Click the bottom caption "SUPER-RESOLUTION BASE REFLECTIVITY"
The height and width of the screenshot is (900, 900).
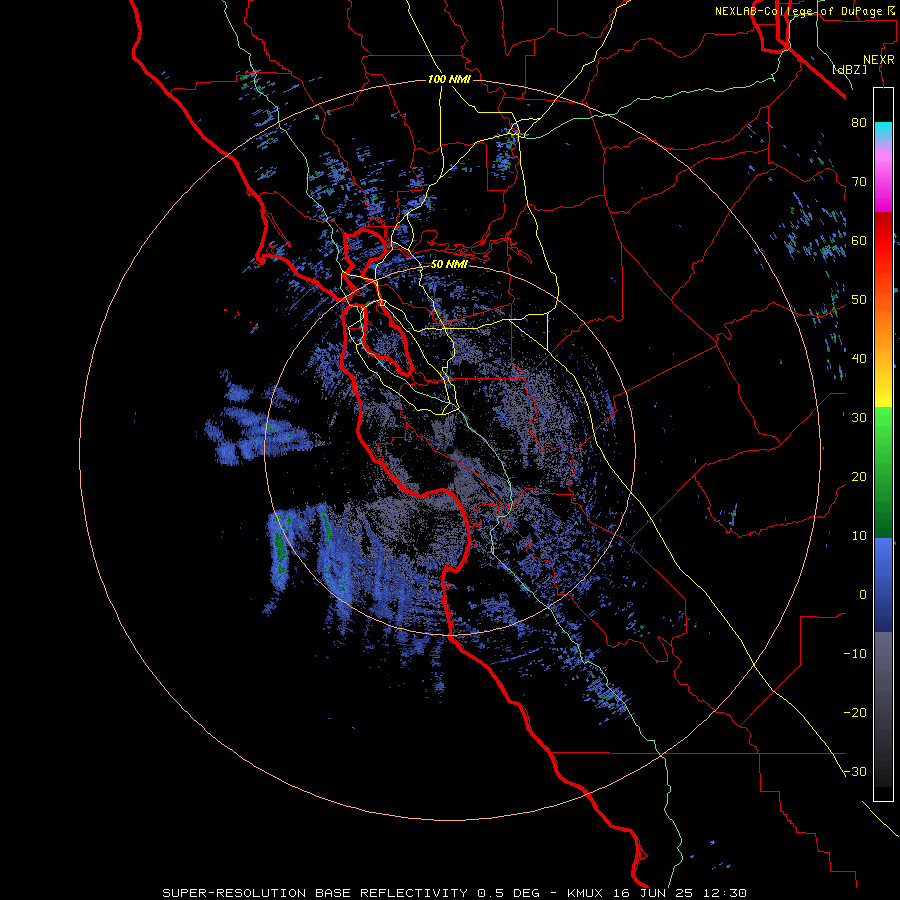(315, 893)
